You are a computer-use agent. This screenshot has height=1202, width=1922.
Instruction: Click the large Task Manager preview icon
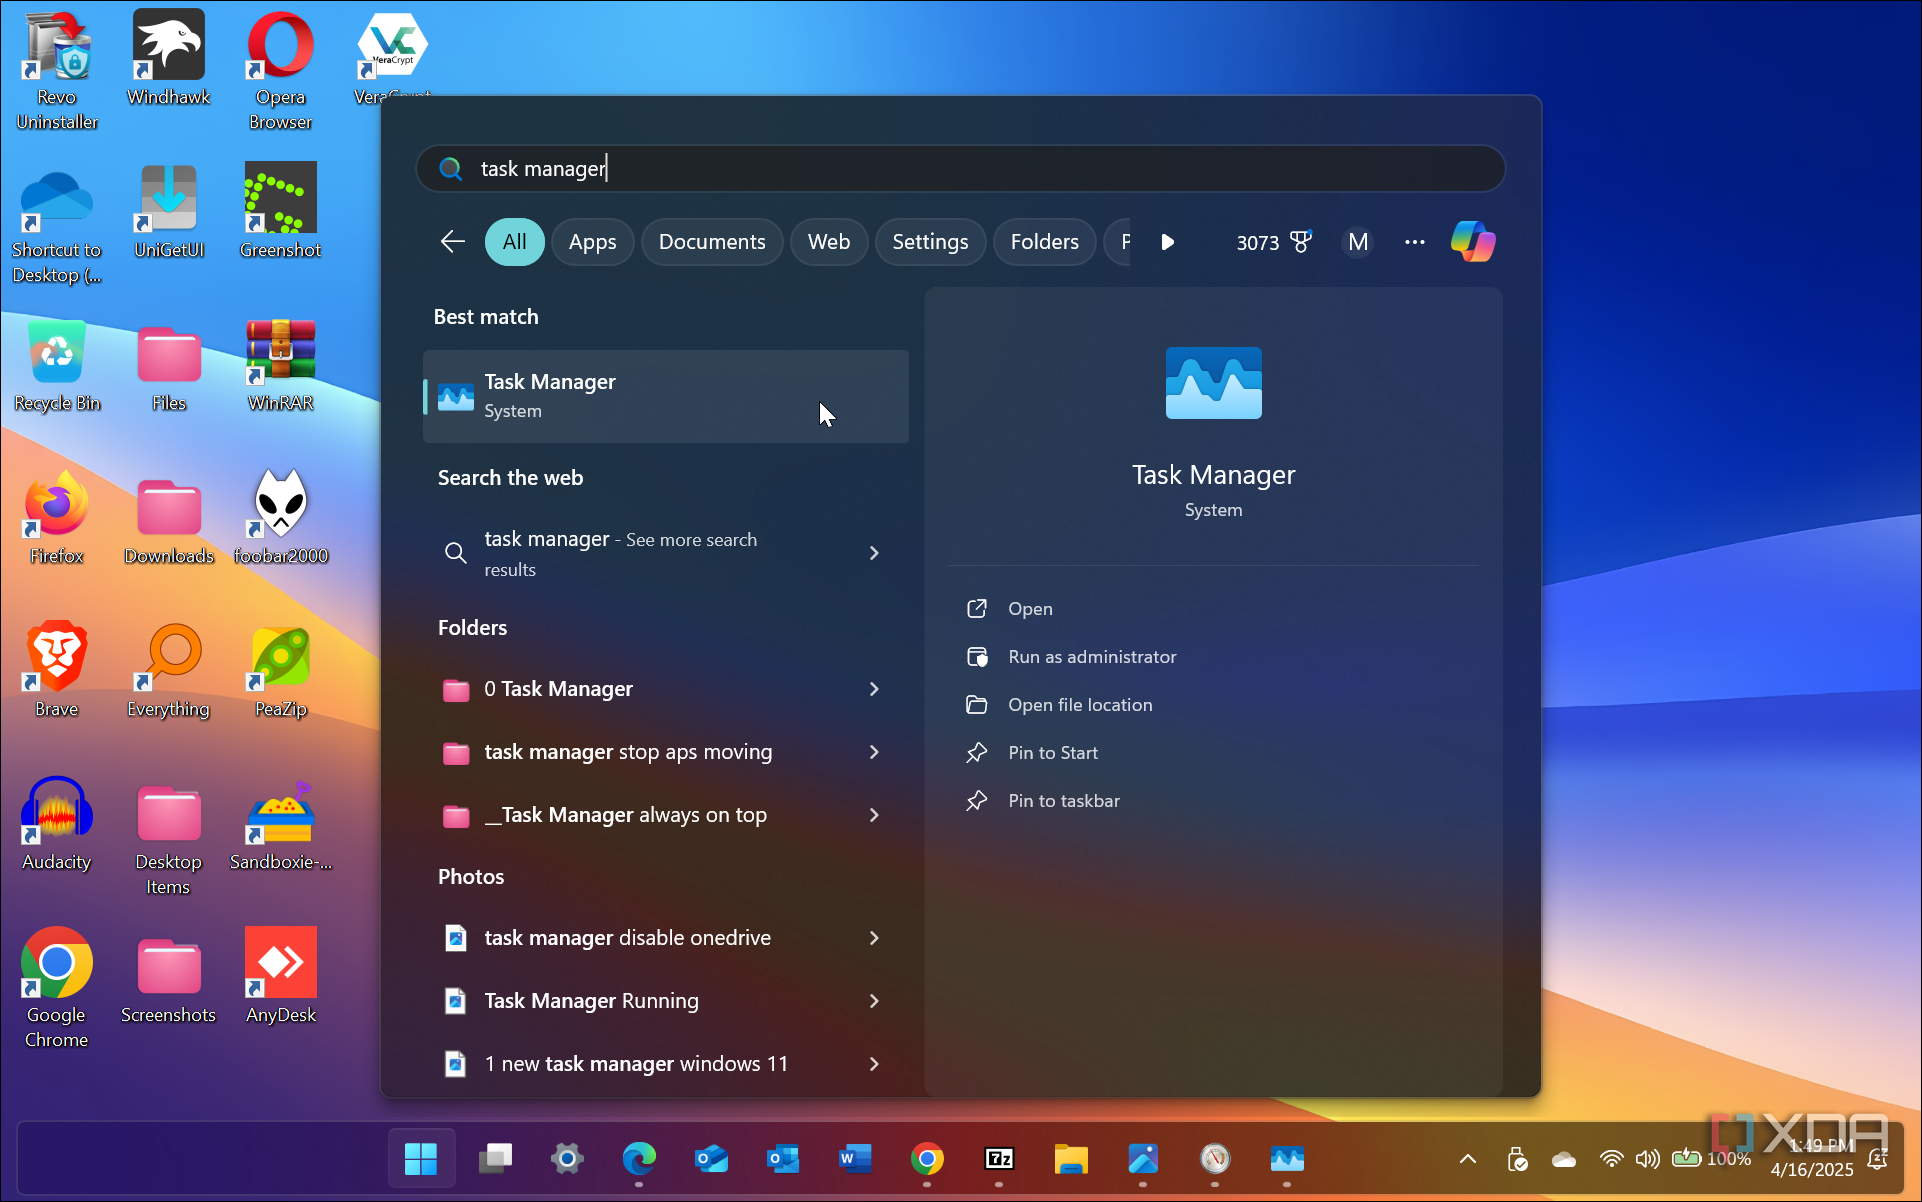point(1214,383)
